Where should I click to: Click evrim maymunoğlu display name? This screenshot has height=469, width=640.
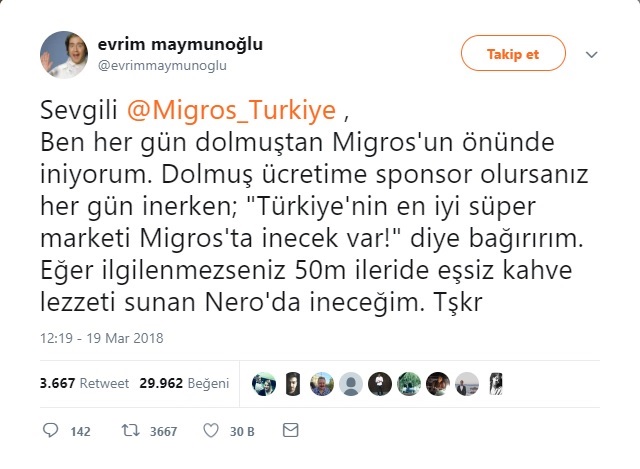[x=180, y=44]
